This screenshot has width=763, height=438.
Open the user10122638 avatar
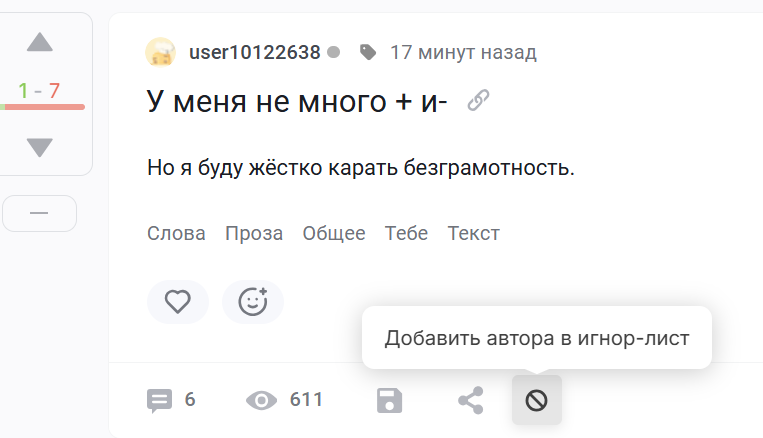(x=161, y=52)
